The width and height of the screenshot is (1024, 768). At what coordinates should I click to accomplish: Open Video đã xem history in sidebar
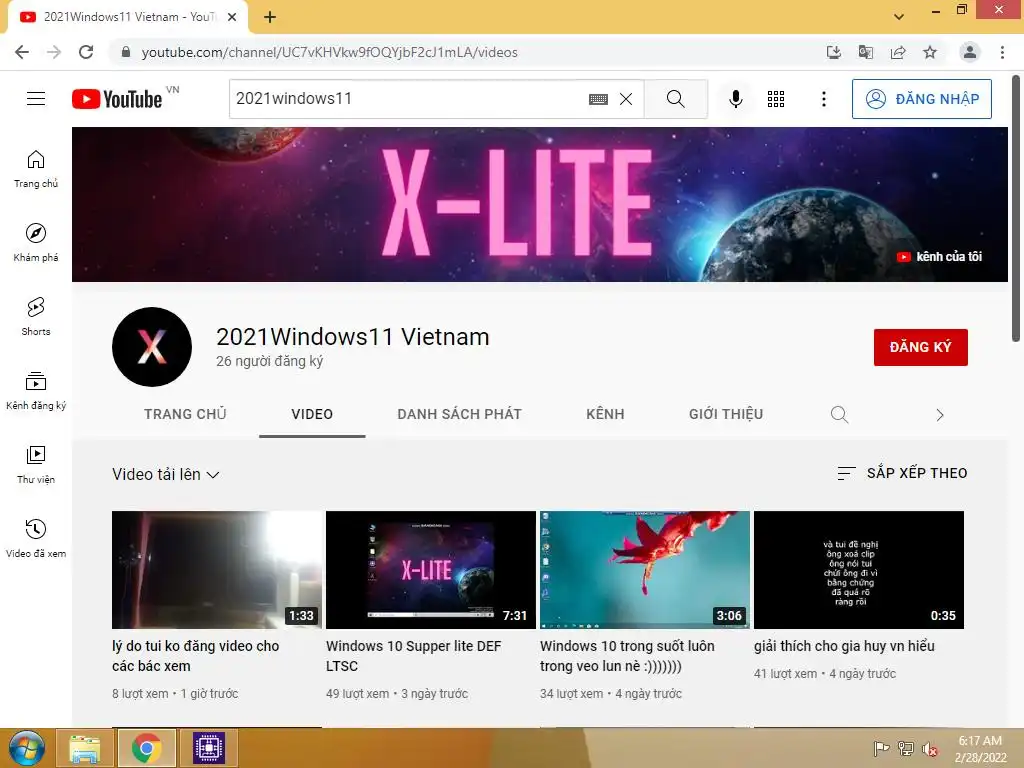pyautogui.click(x=36, y=539)
